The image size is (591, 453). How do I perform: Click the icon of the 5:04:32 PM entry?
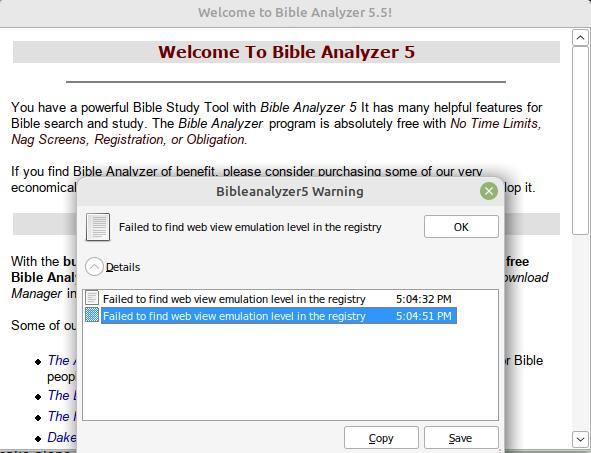92,298
